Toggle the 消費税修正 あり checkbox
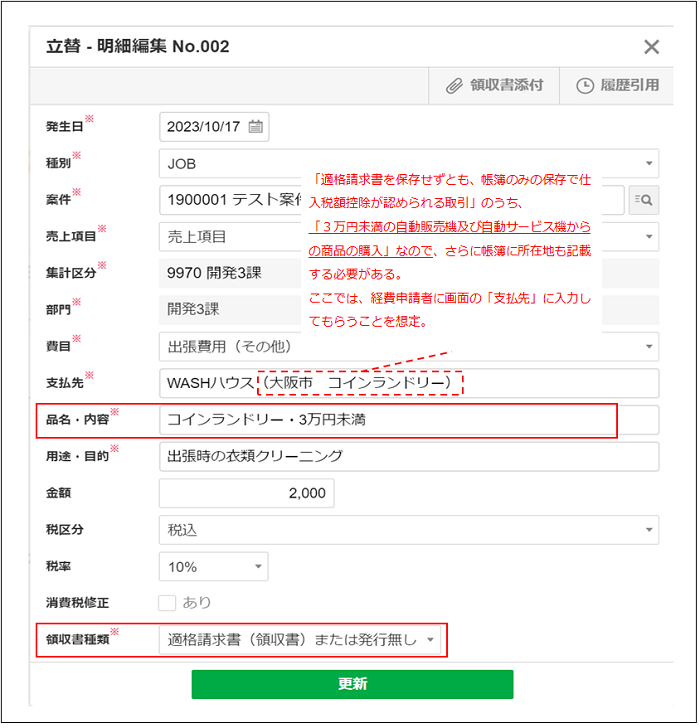The image size is (700, 728). click(167, 603)
